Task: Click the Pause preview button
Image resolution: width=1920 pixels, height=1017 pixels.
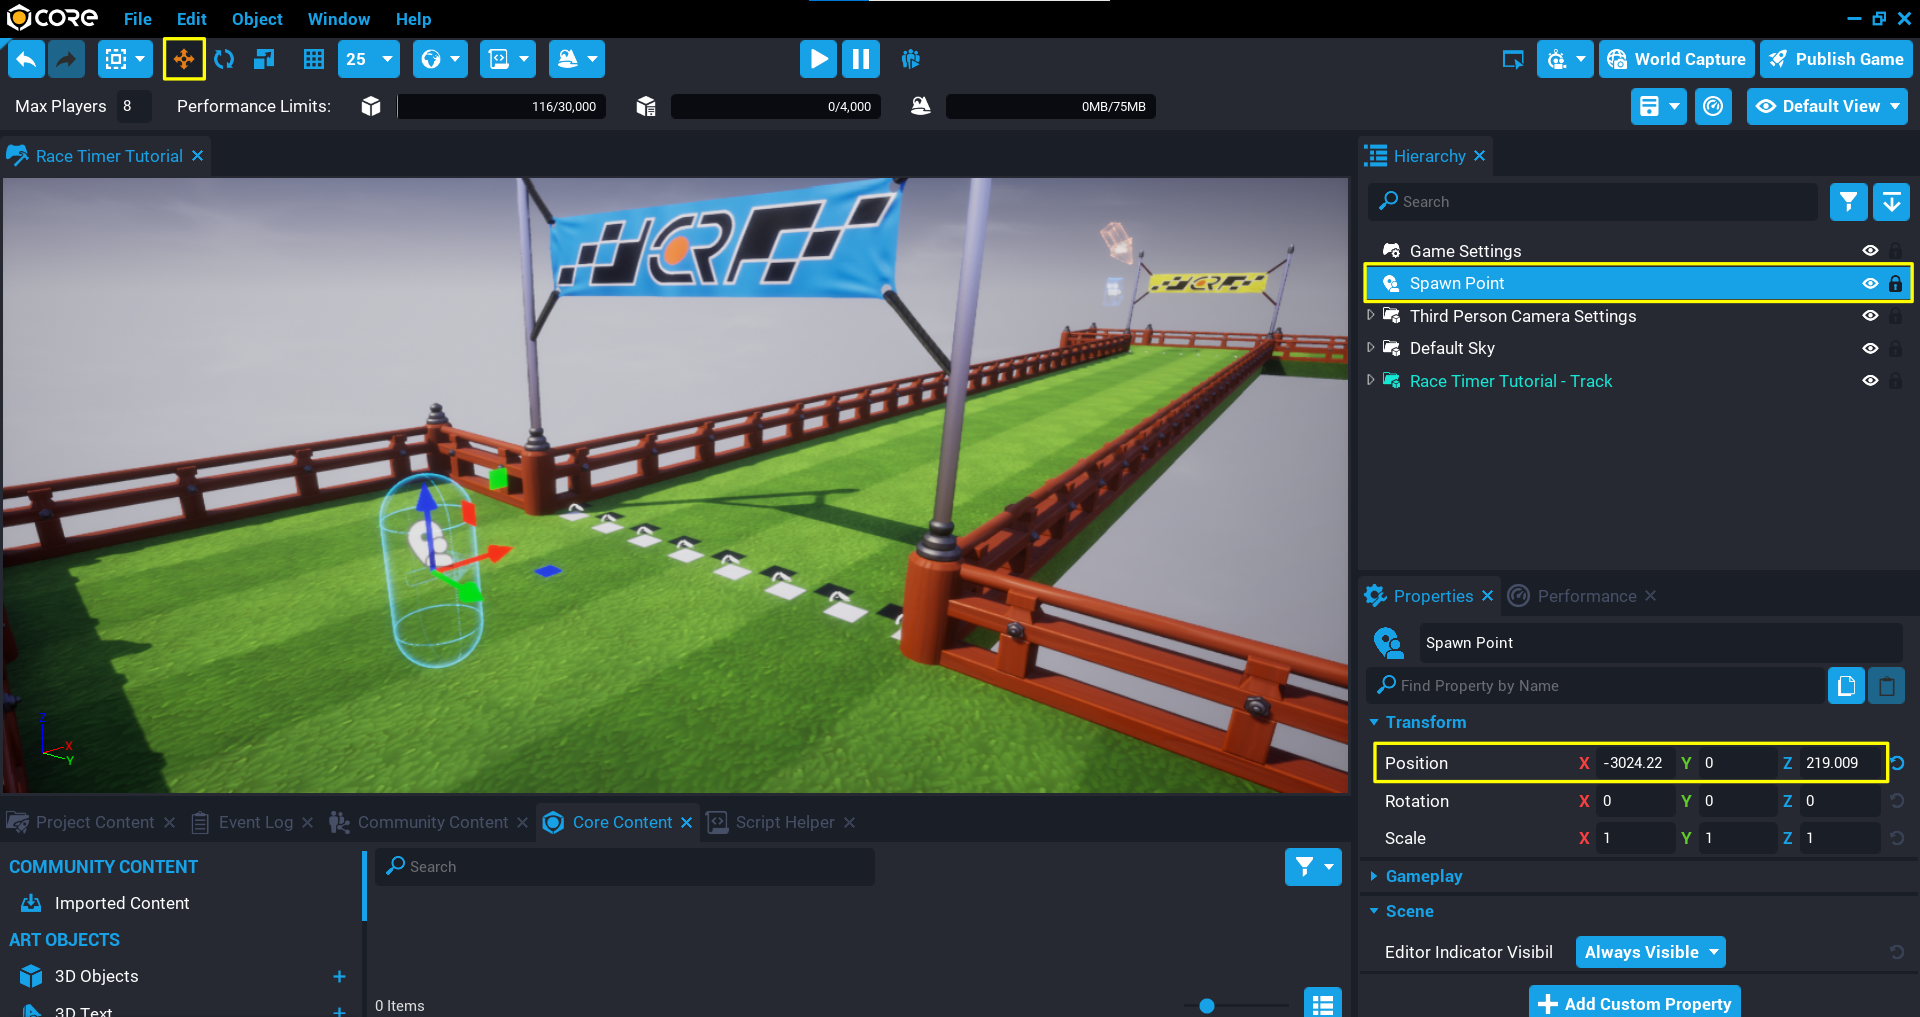Action: (x=860, y=59)
